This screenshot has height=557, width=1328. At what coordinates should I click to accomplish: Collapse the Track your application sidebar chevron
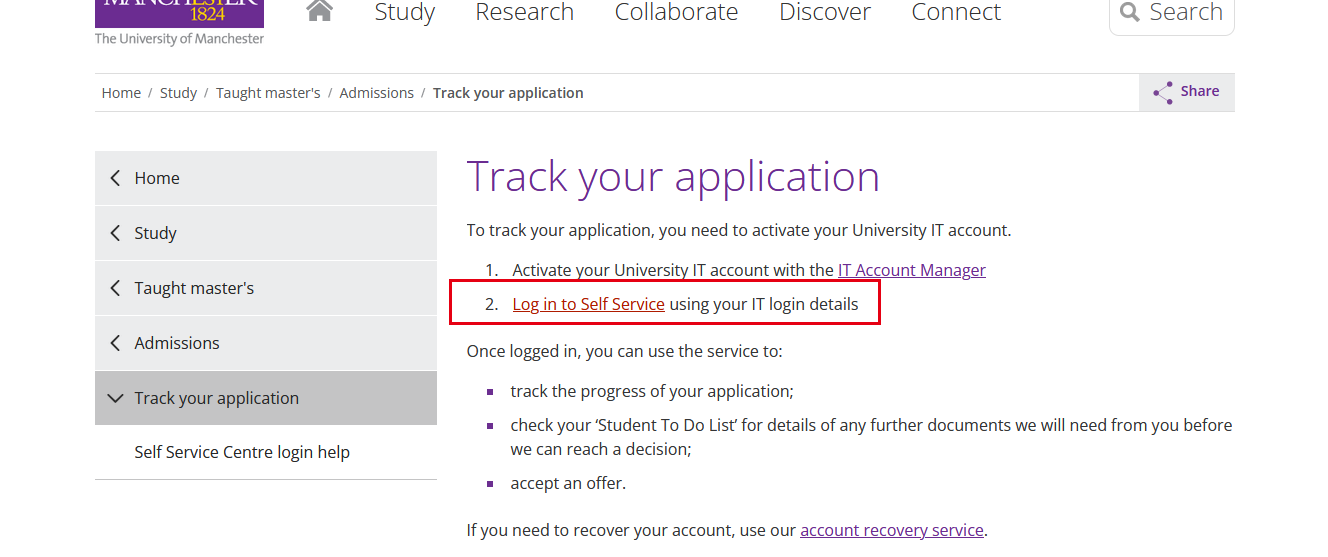tap(115, 398)
